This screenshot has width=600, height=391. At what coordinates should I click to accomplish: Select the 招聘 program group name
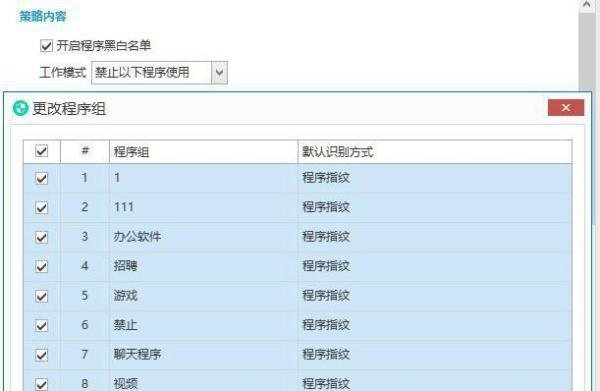point(125,266)
